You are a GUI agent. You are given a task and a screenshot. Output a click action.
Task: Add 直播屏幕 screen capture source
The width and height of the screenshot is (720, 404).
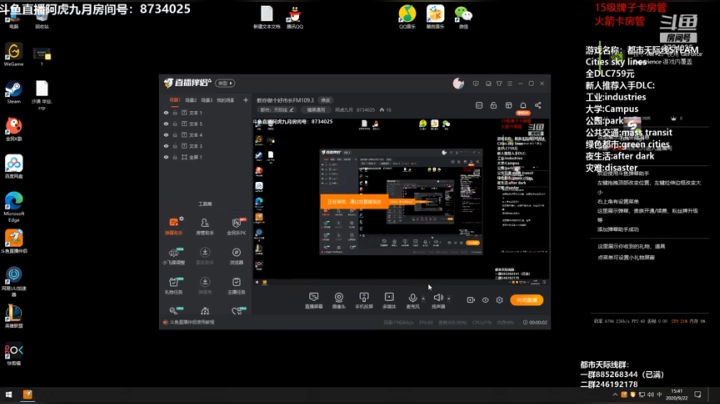pos(314,300)
